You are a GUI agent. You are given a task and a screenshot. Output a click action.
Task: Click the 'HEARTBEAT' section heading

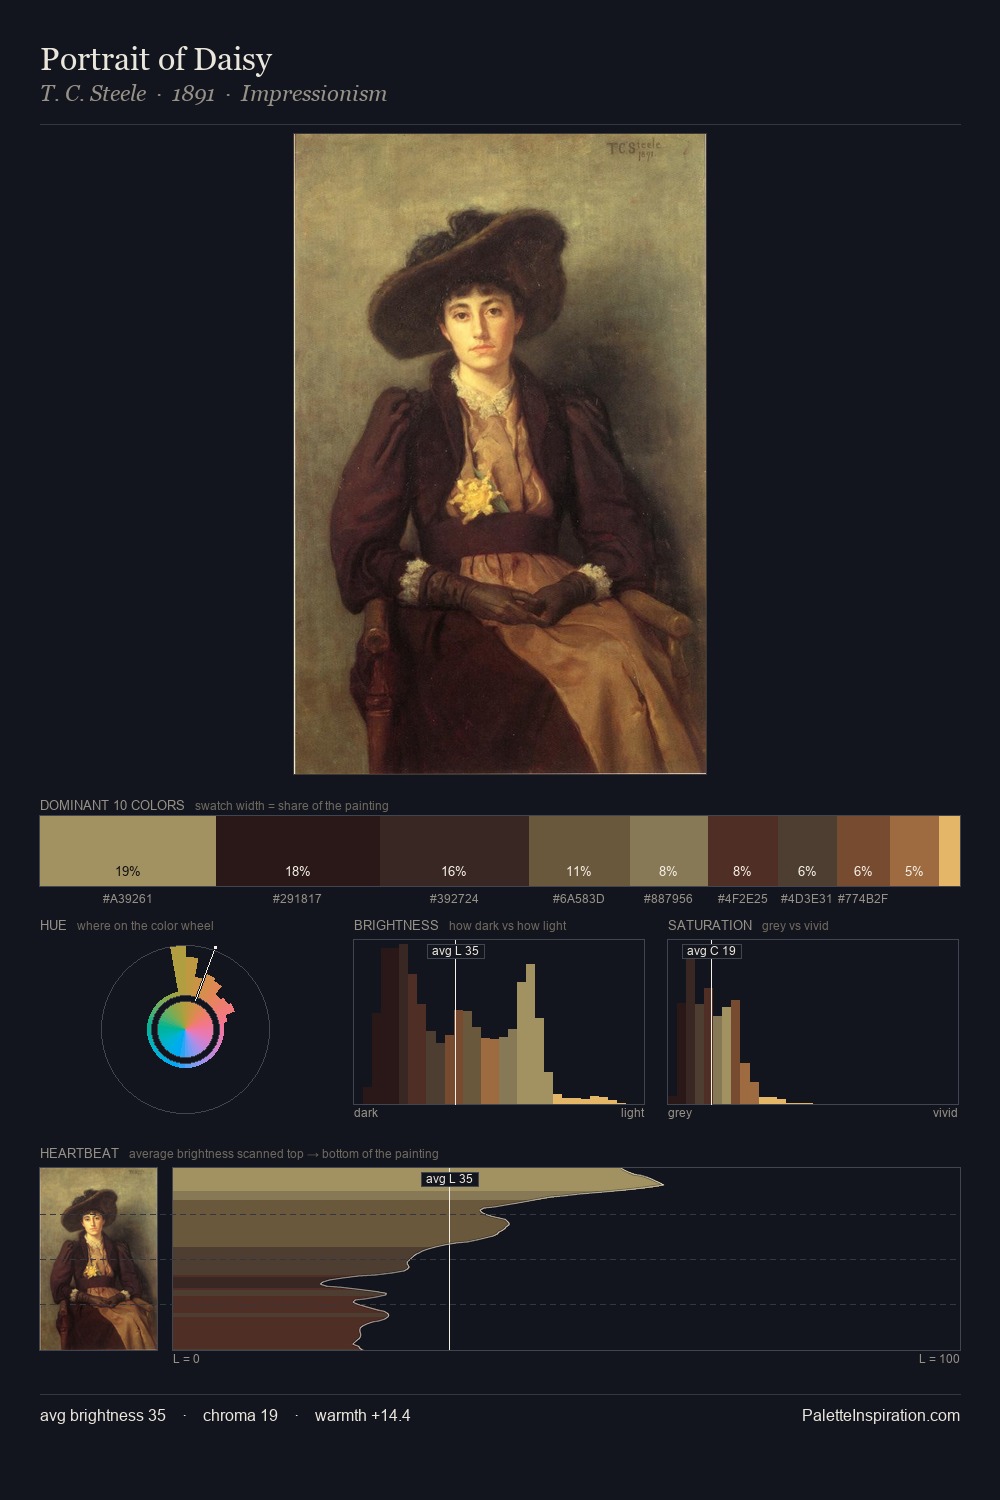tap(79, 1153)
